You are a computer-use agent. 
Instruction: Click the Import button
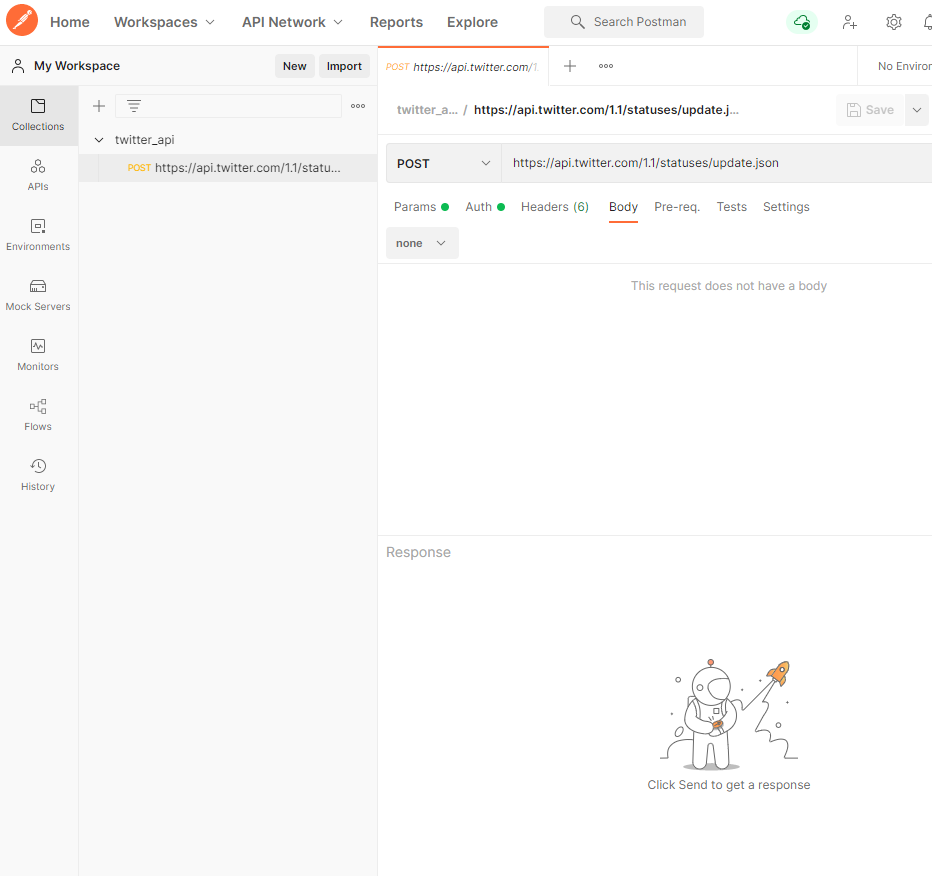(x=344, y=66)
